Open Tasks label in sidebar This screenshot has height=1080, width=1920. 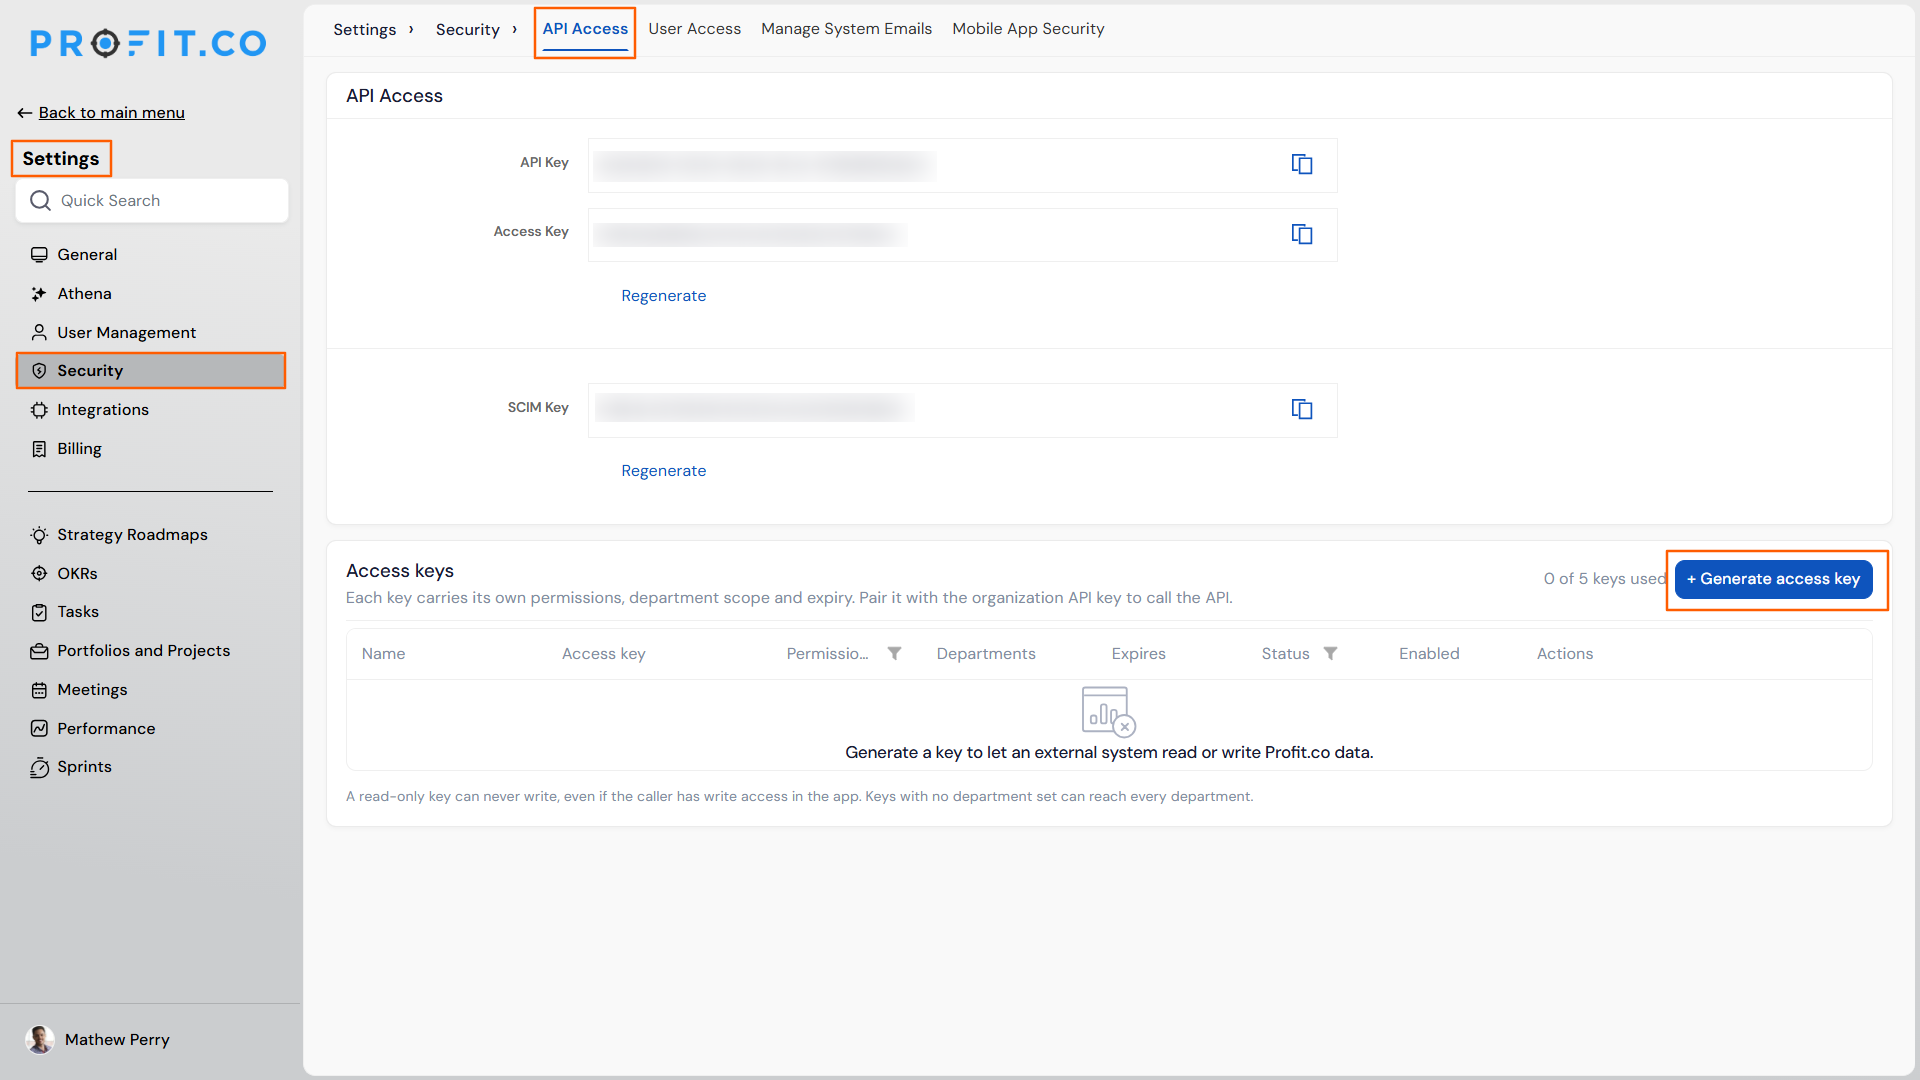pos(78,612)
